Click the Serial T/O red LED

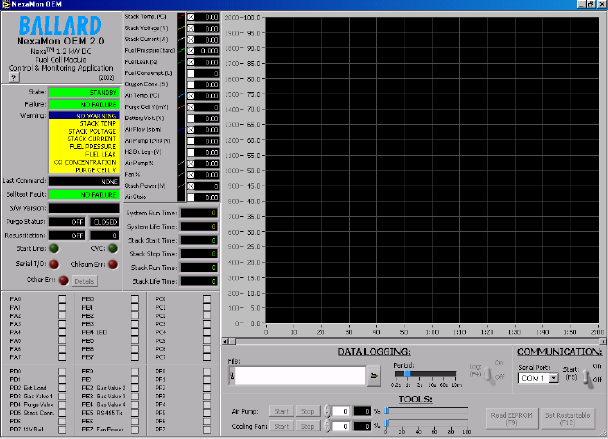coord(54,264)
